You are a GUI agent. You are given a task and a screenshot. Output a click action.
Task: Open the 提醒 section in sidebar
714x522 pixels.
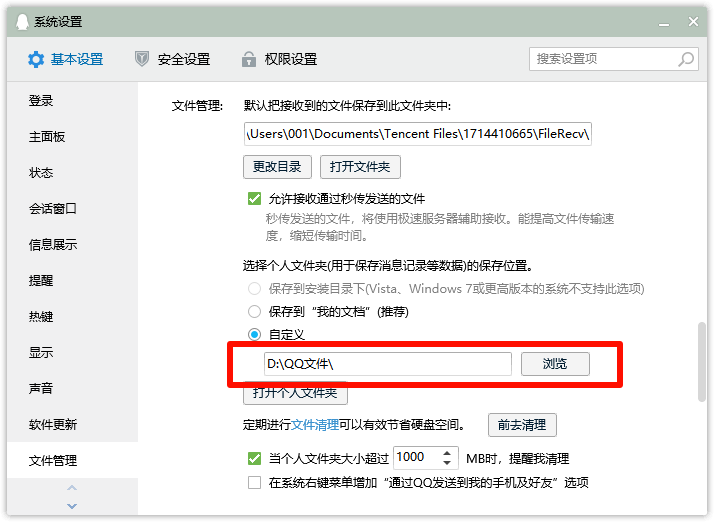click(x=72, y=281)
